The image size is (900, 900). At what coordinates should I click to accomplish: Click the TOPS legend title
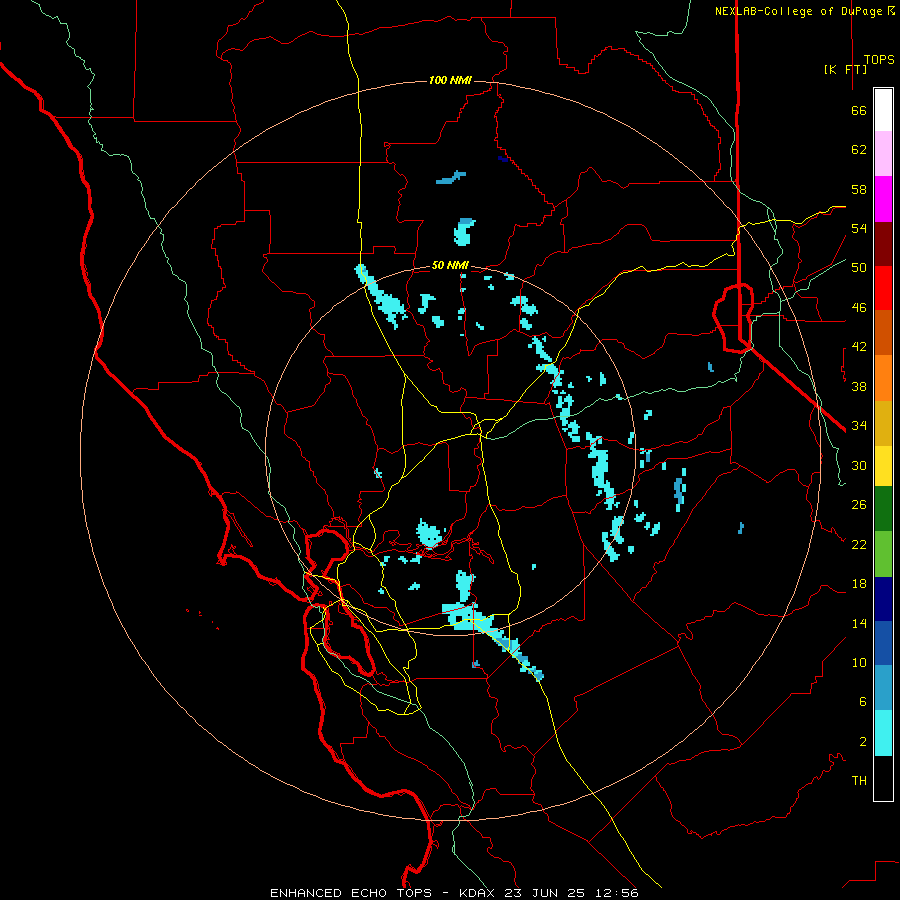coord(879,60)
